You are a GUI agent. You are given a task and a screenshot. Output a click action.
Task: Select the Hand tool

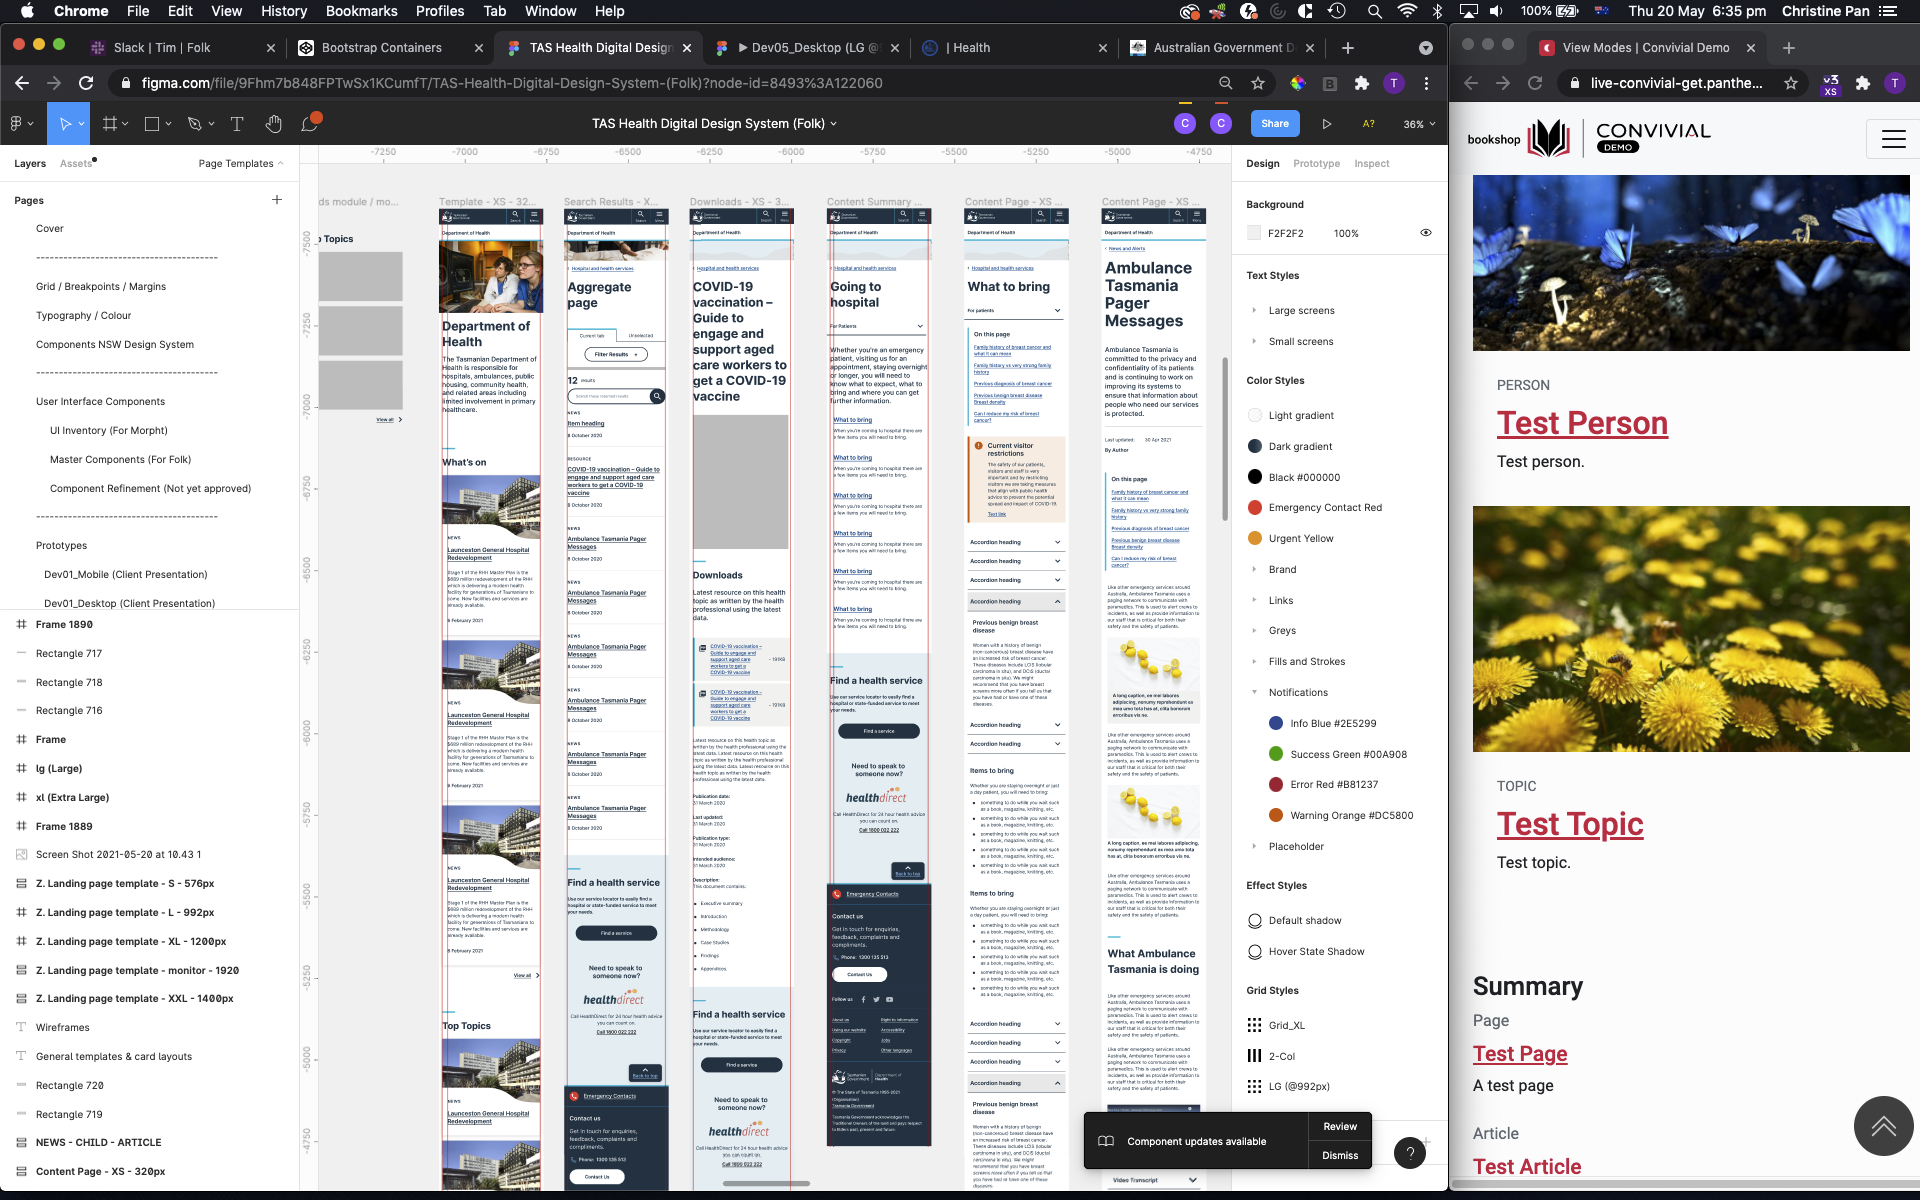[273, 124]
